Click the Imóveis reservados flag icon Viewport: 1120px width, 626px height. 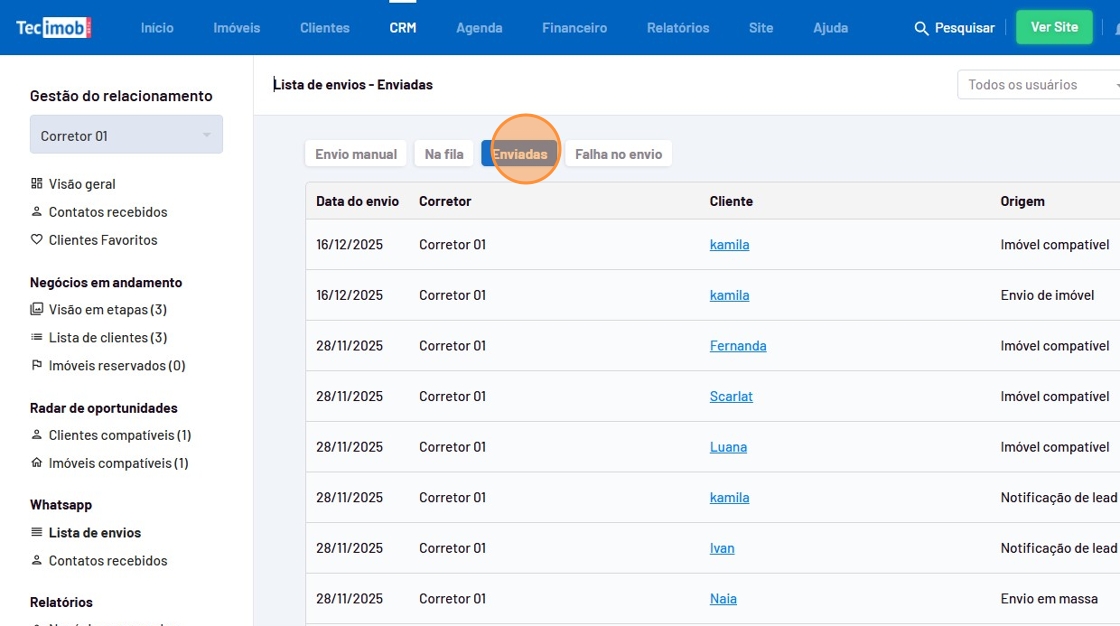pos(37,366)
